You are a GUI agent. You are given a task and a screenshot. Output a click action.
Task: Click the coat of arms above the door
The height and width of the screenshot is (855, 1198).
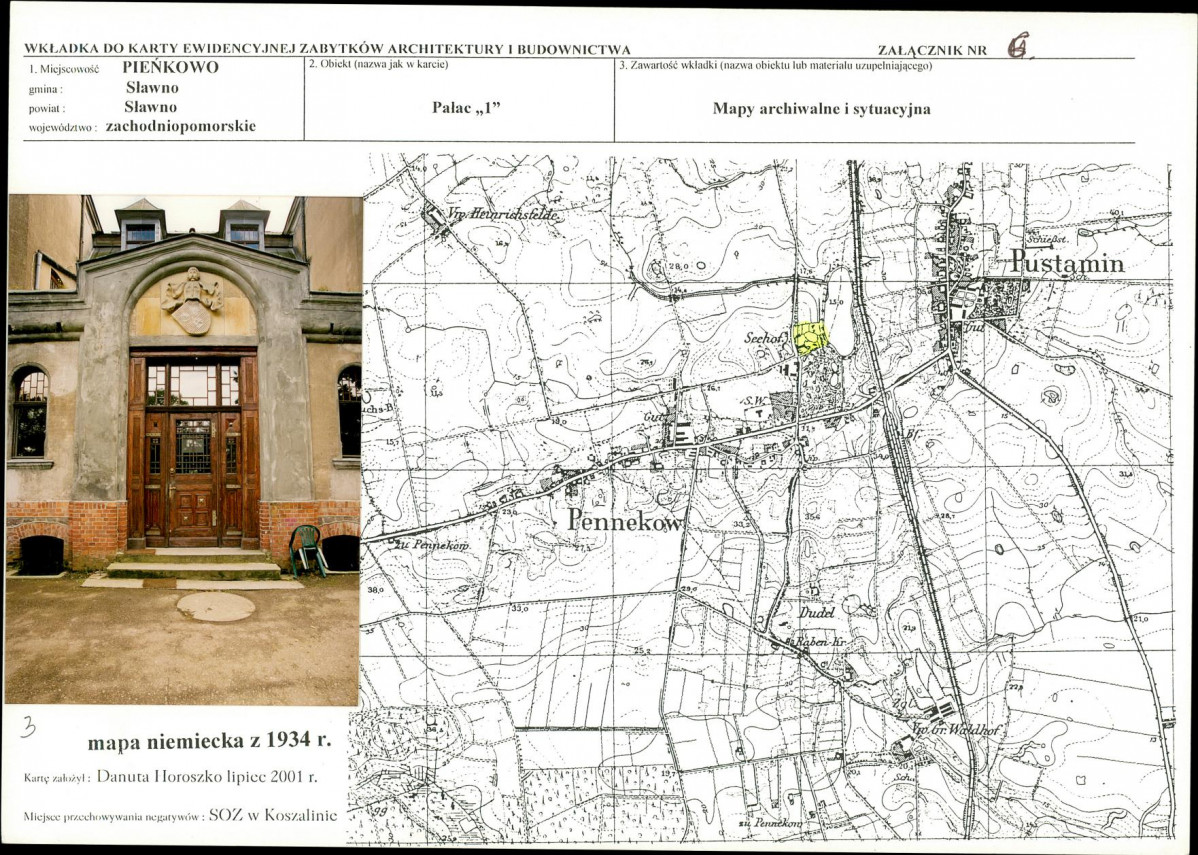tap(191, 300)
